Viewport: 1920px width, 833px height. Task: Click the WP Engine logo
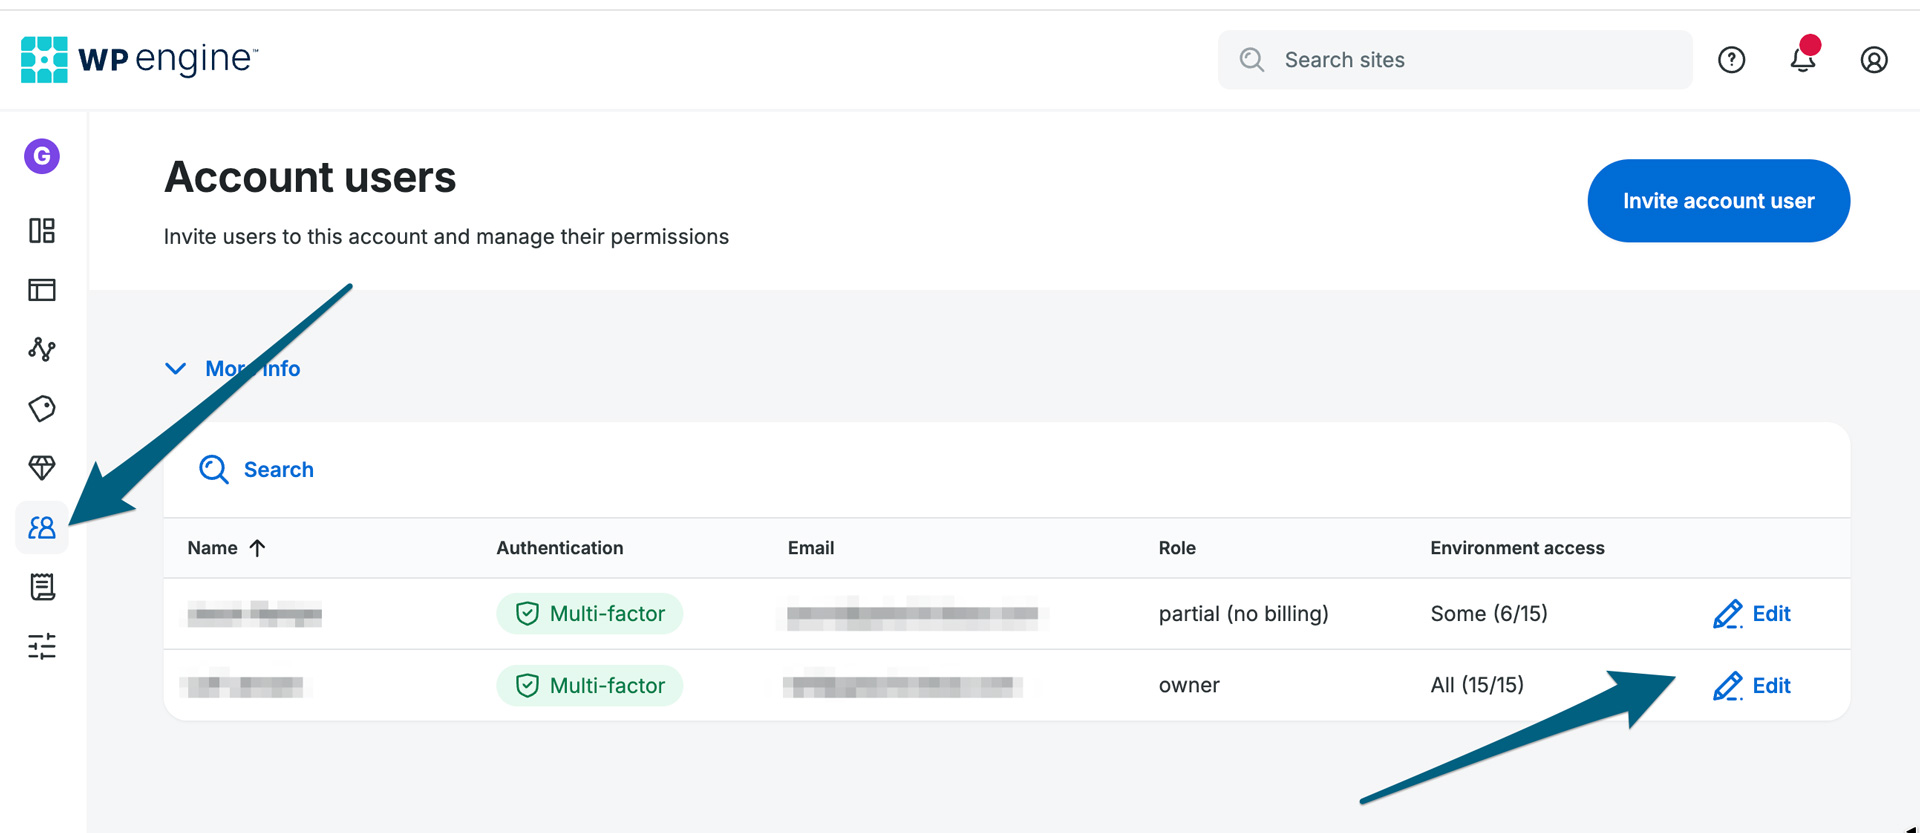click(139, 60)
